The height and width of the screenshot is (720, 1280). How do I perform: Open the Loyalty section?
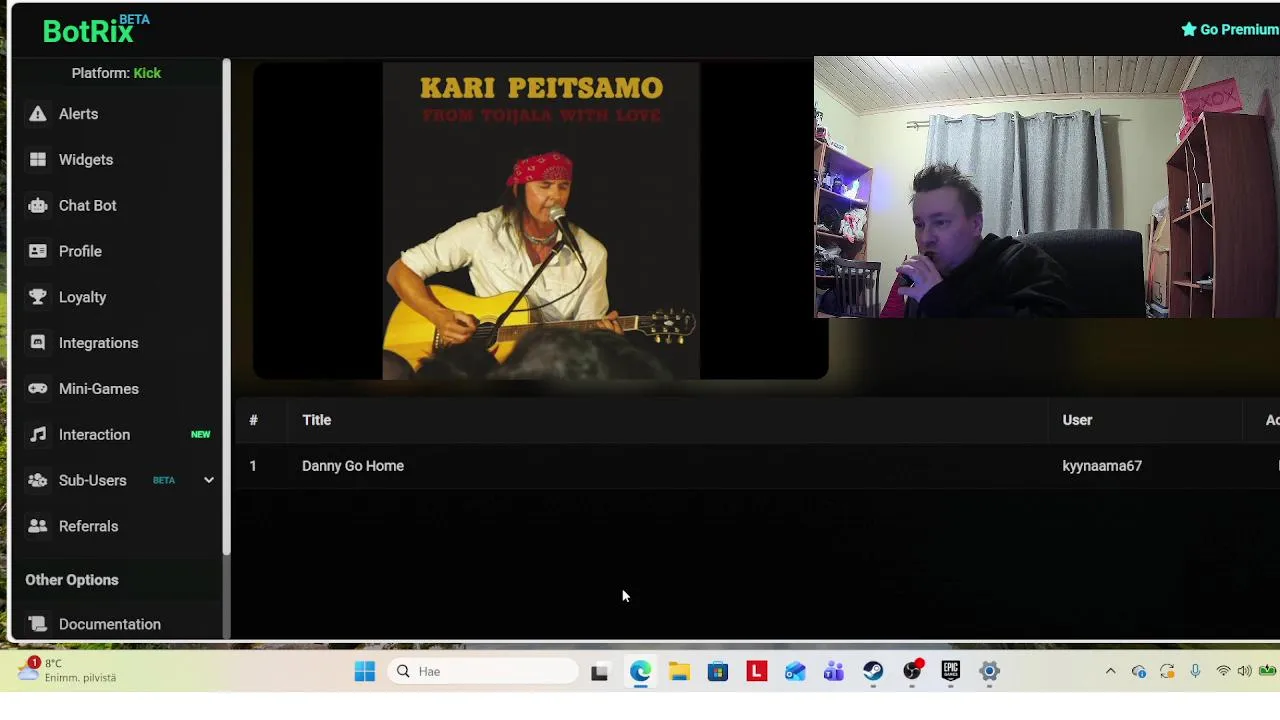pyautogui.click(x=82, y=297)
